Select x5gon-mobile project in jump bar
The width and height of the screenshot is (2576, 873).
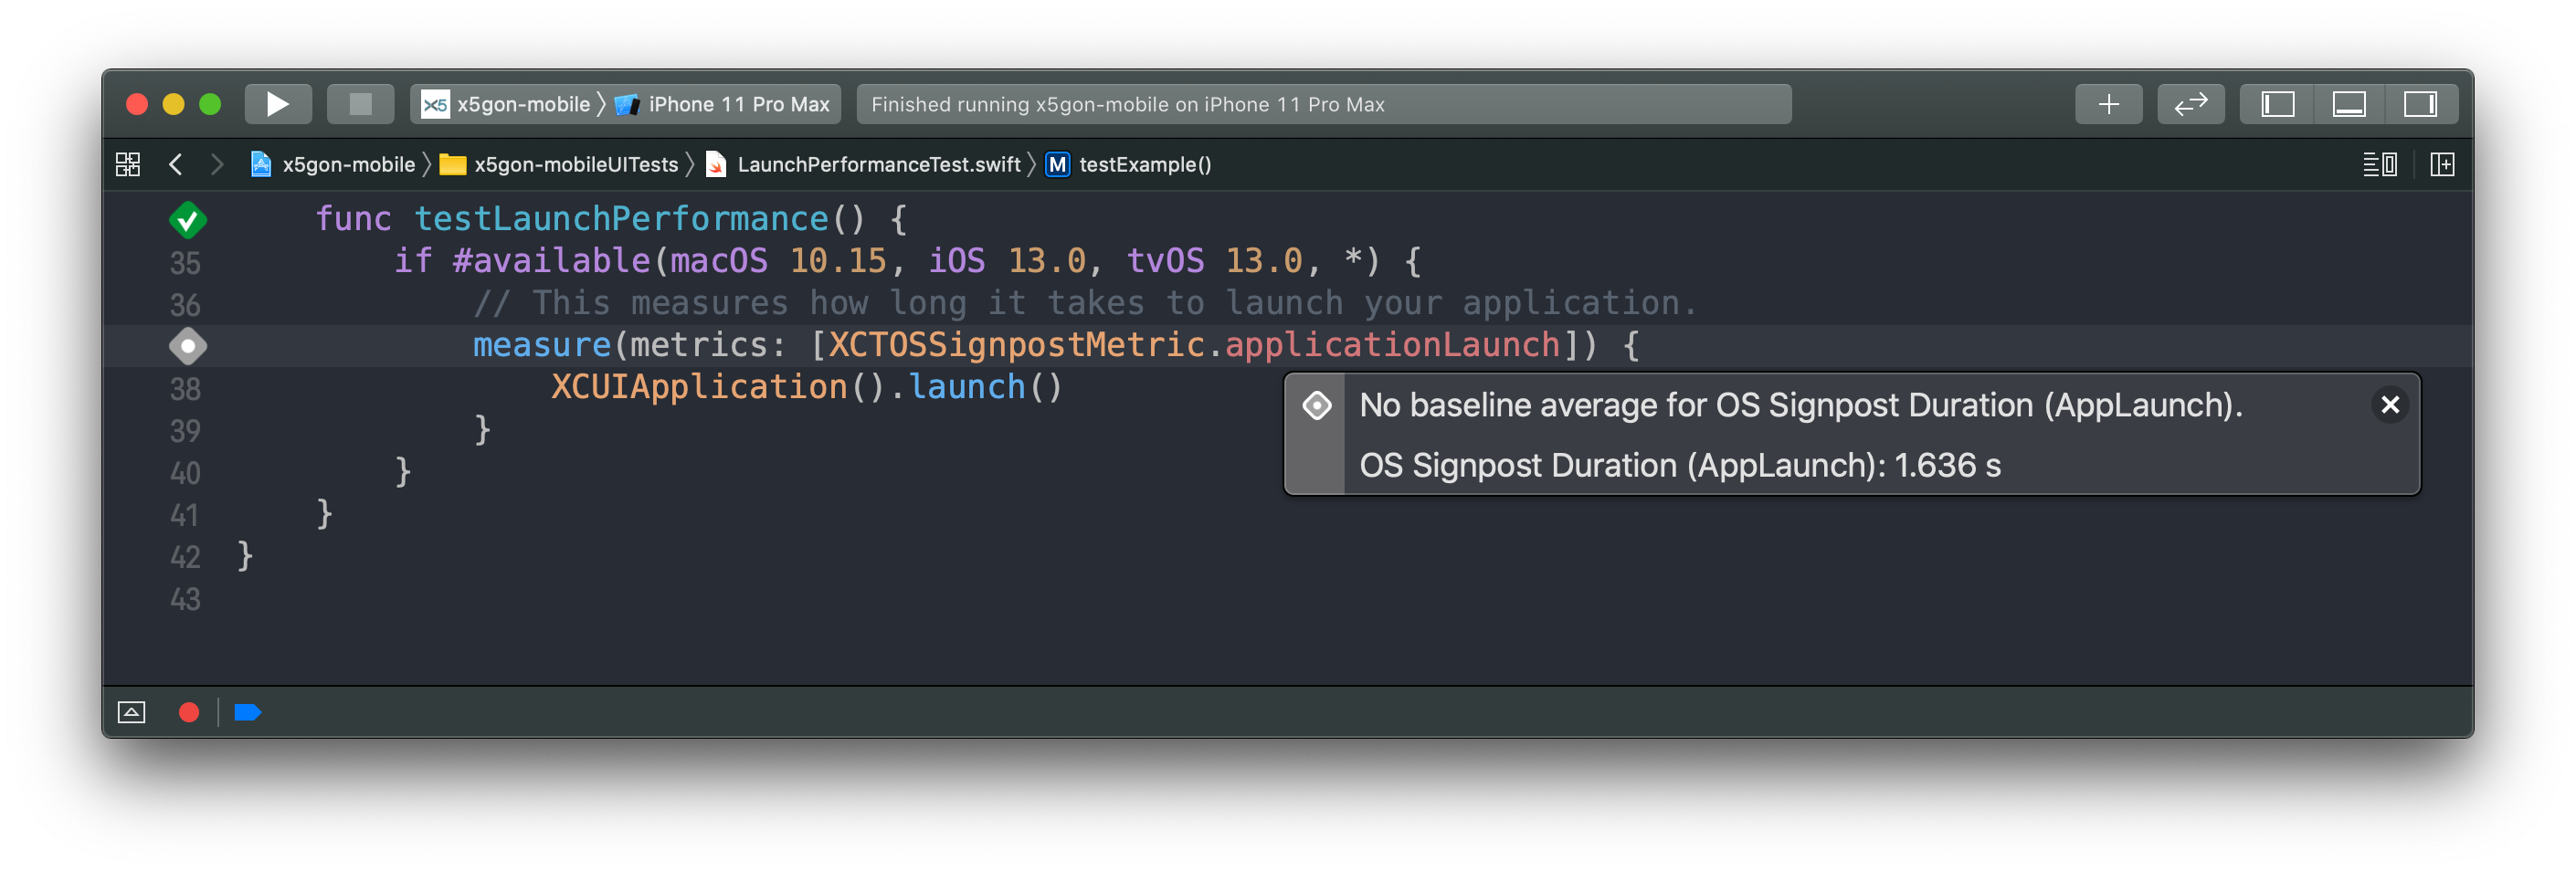tap(332, 164)
